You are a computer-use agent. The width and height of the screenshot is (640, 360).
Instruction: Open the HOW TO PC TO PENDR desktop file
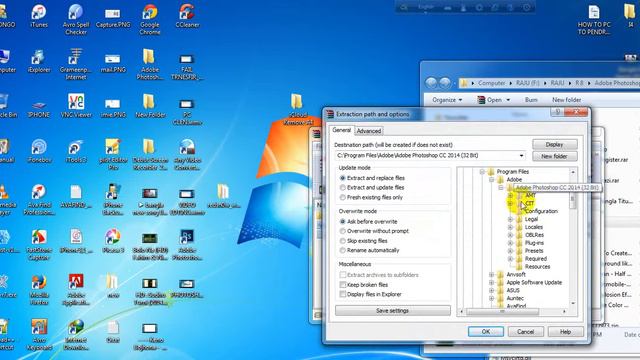pyautogui.click(x=594, y=20)
